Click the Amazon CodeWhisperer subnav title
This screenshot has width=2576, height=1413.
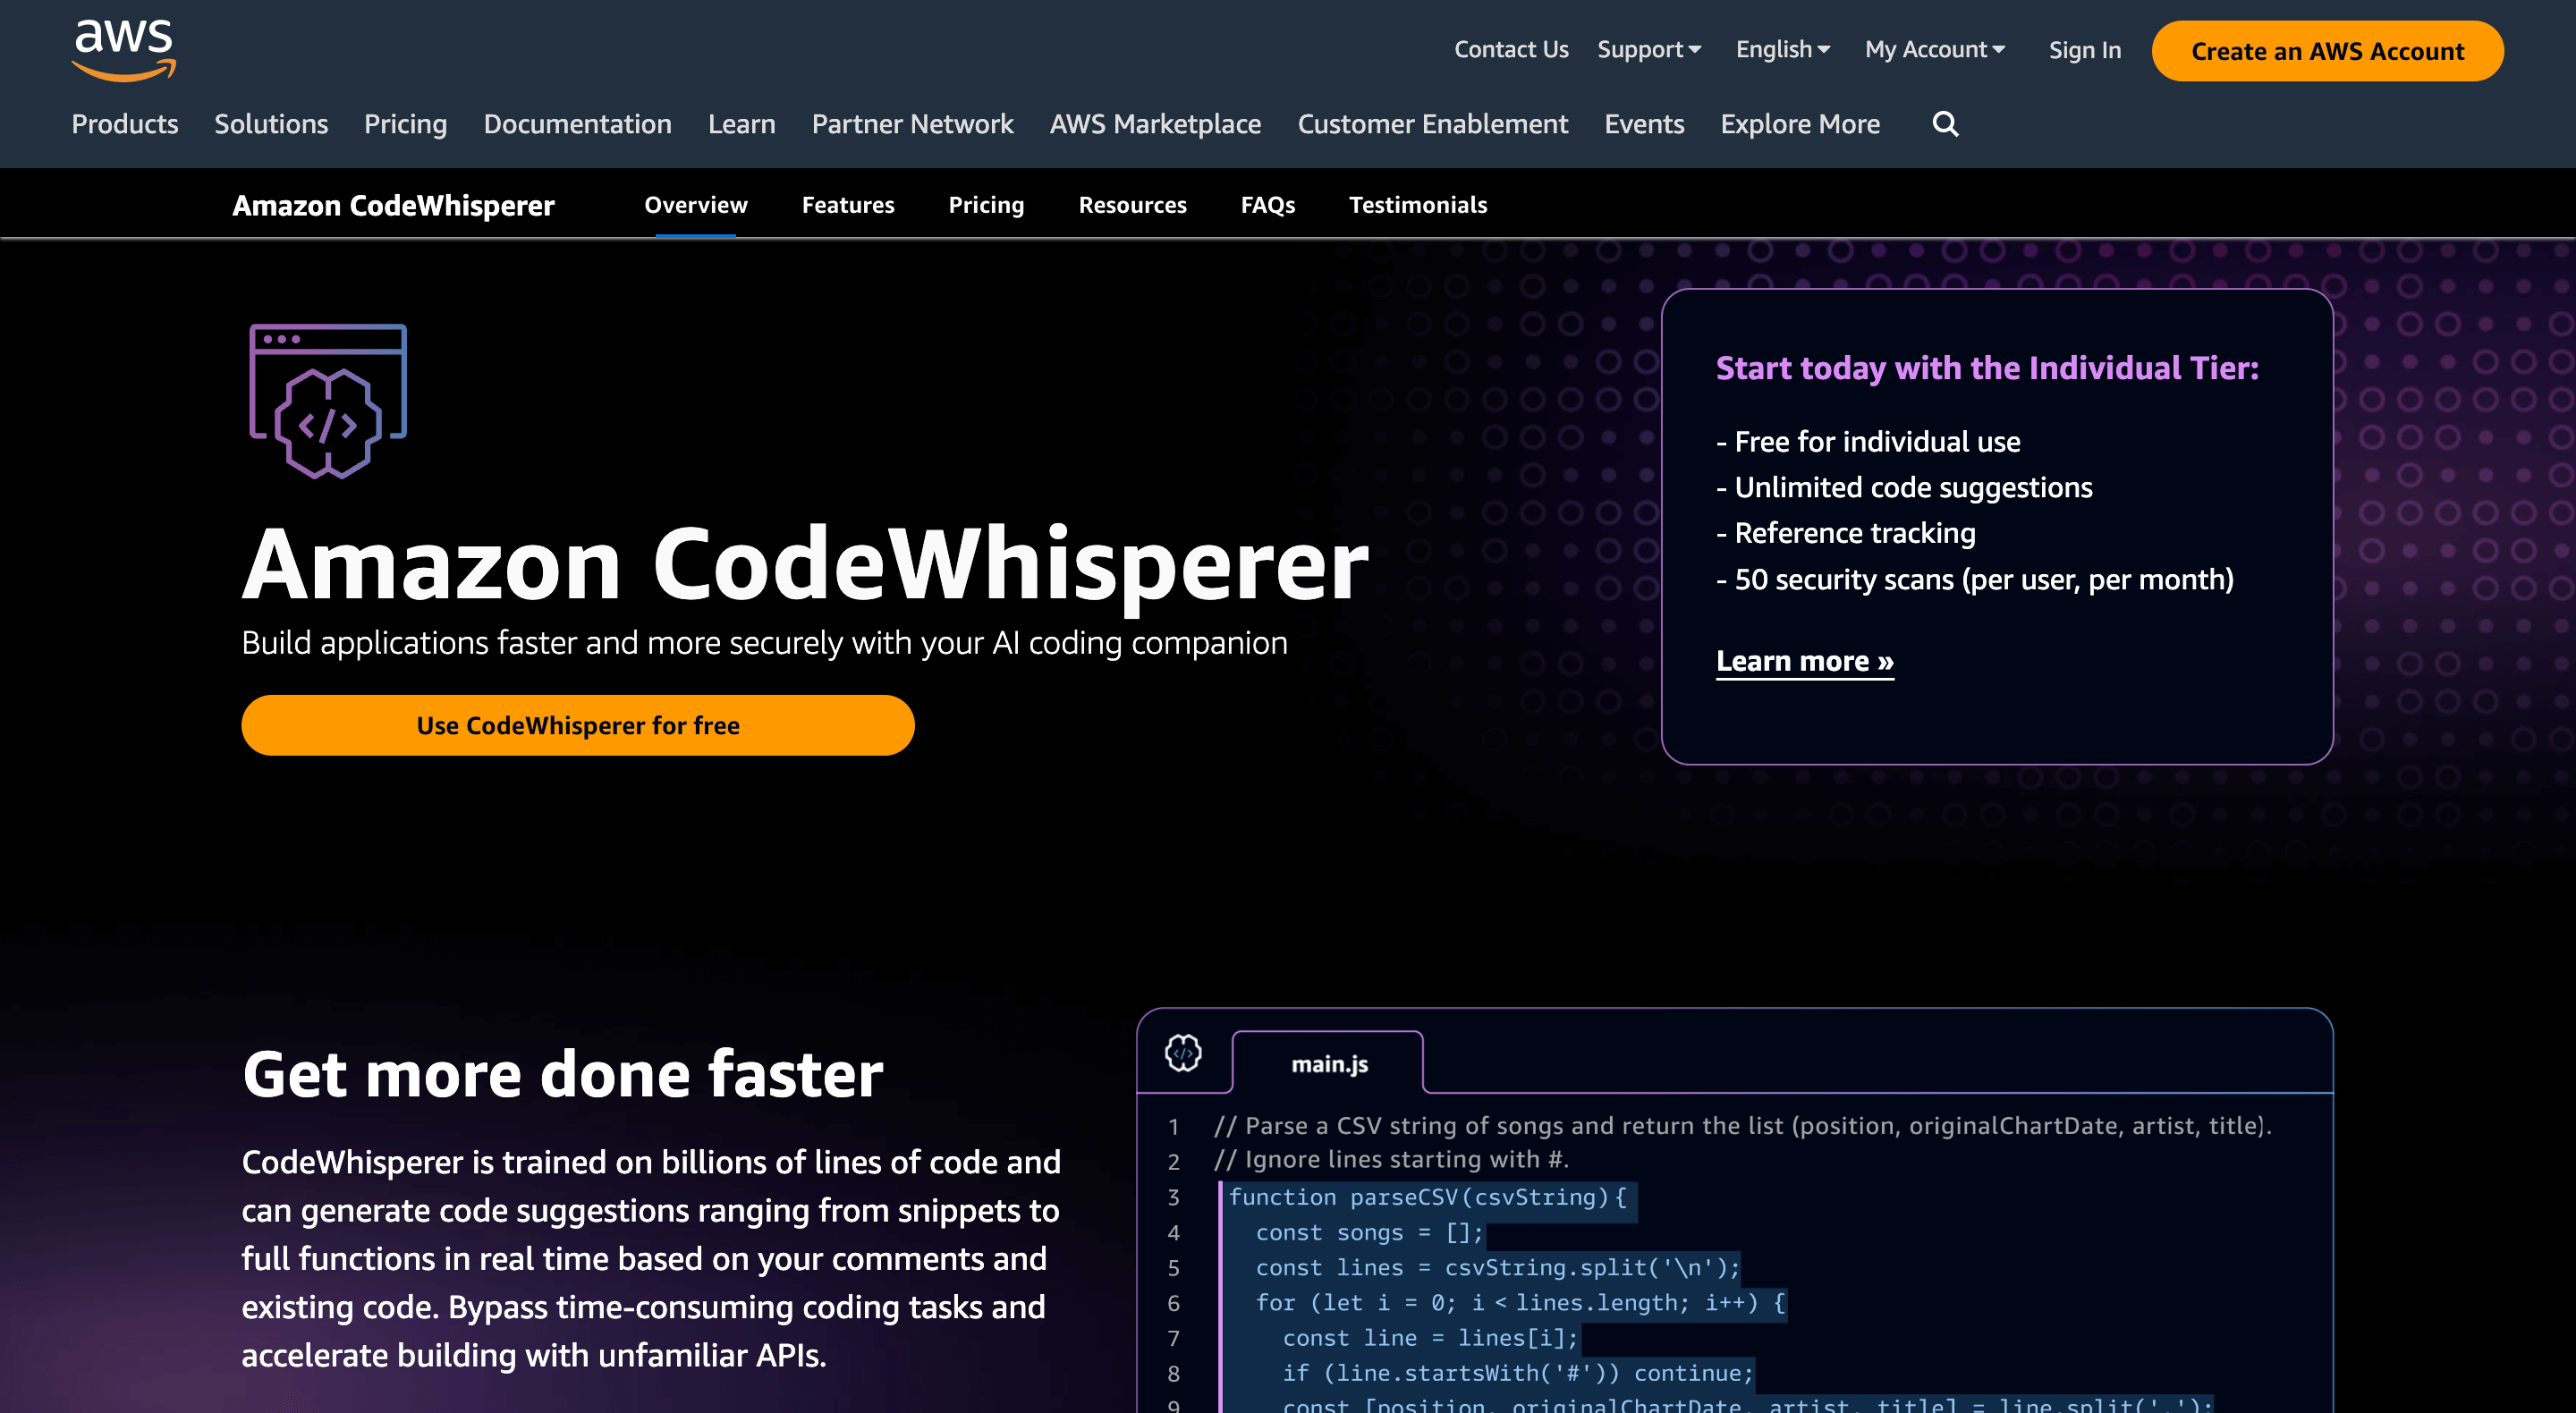393,205
